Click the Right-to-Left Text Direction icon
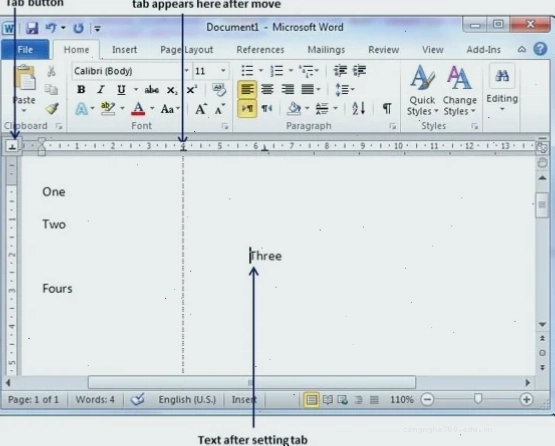 tap(267, 108)
